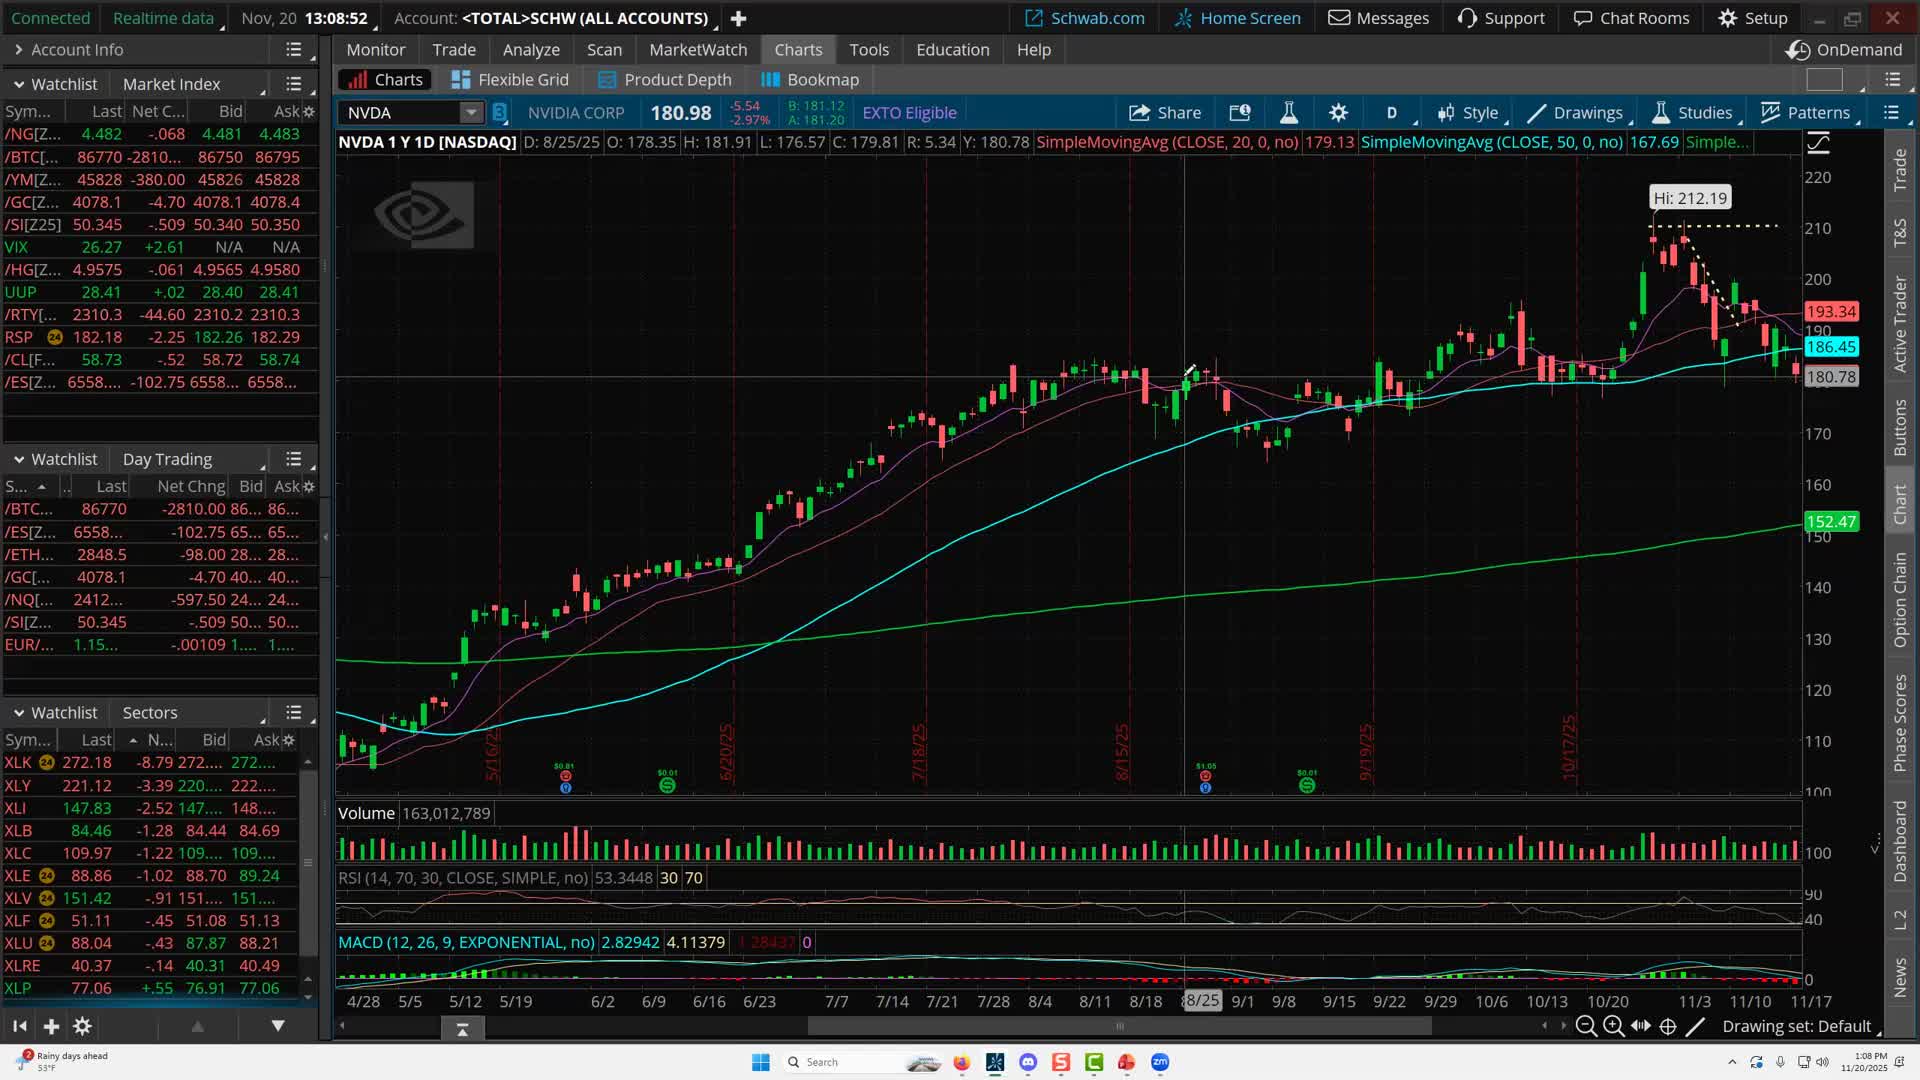This screenshot has width=1920, height=1080.
Task: Open the chart settings gear icon
Action: click(1338, 112)
